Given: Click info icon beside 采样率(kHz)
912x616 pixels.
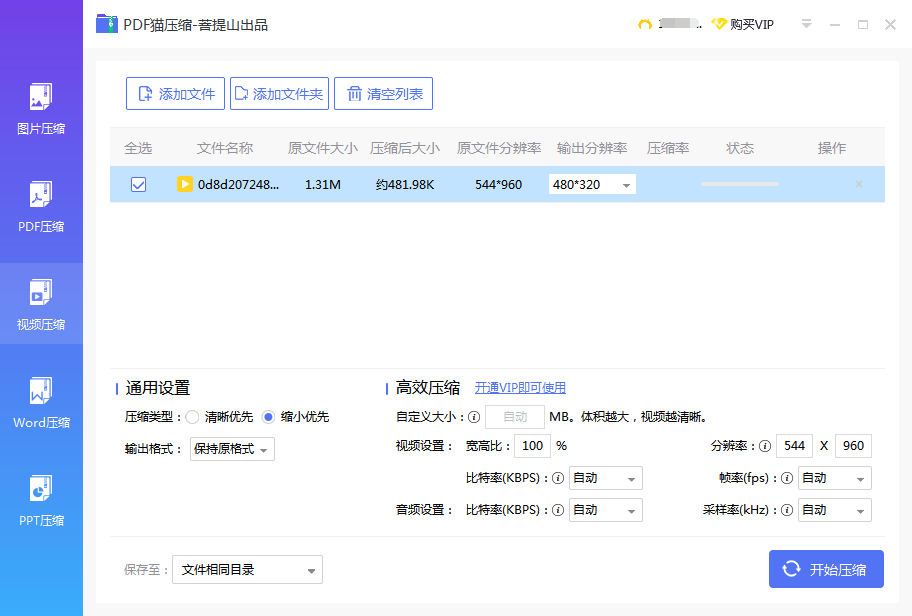Looking at the screenshot, I should tap(787, 510).
